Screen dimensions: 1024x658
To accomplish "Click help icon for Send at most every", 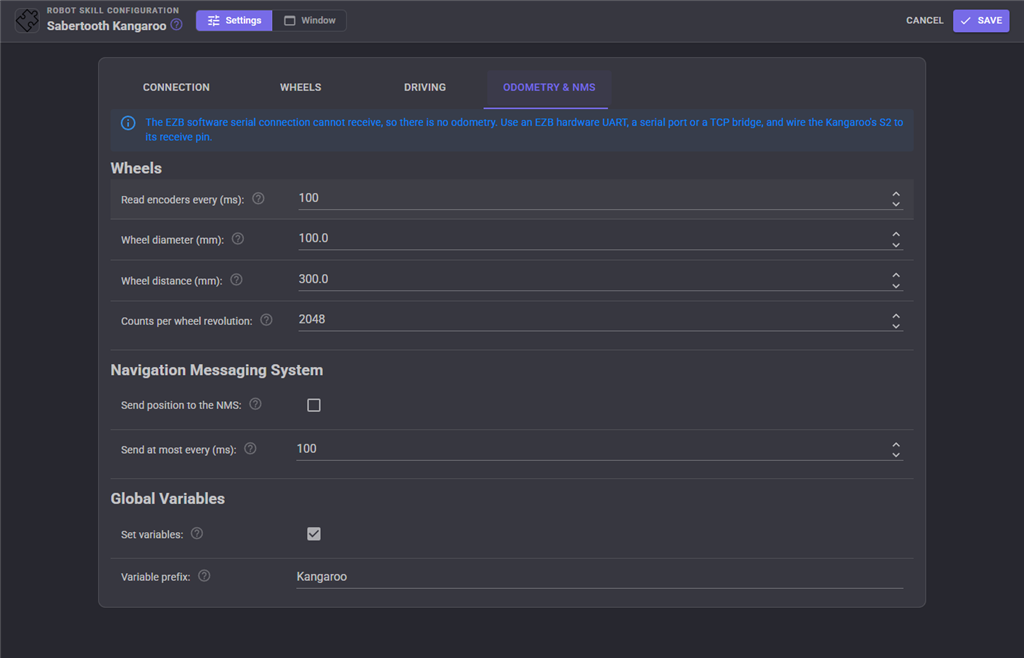I will click(250, 448).
